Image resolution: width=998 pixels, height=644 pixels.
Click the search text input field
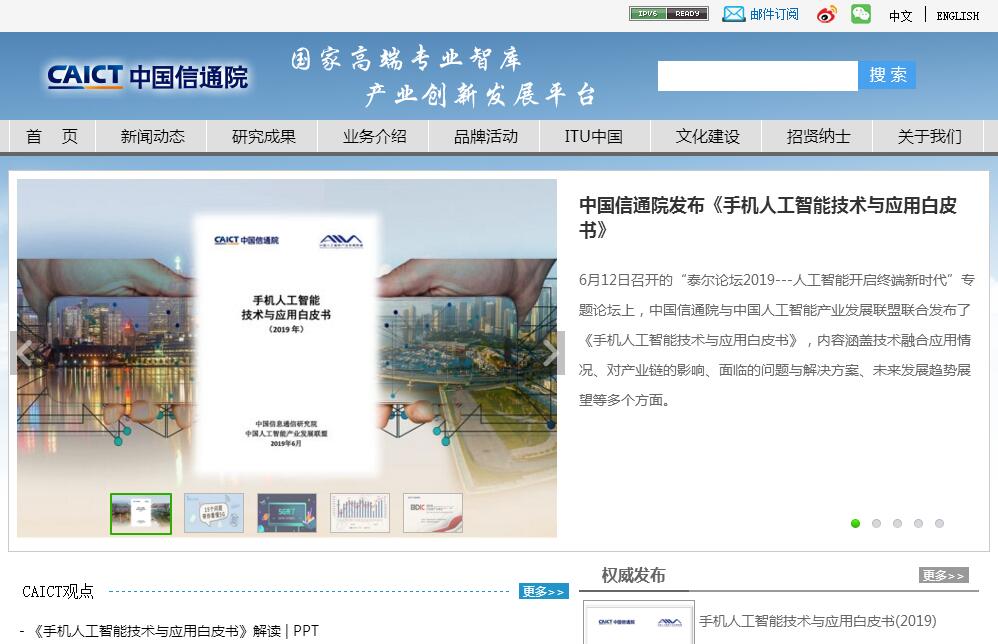click(757, 76)
